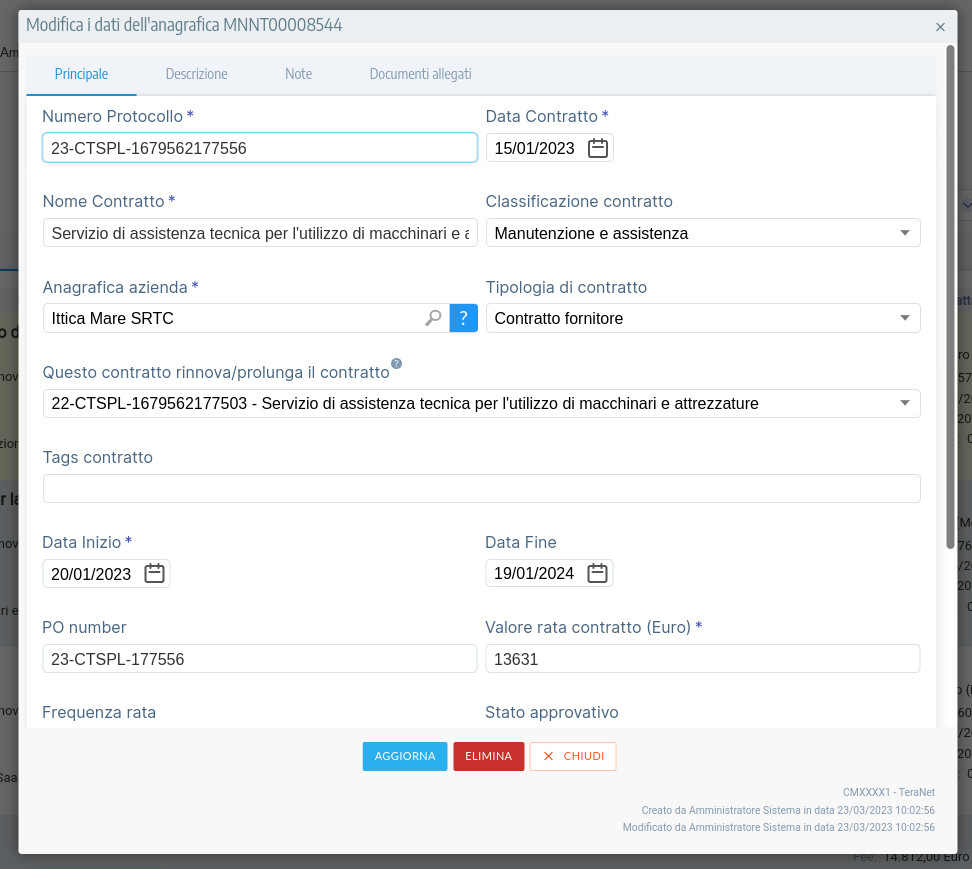Viewport: 972px width, 869px height.
Task: Open calendar picker for Data Contratto
Action: point(597,148)
